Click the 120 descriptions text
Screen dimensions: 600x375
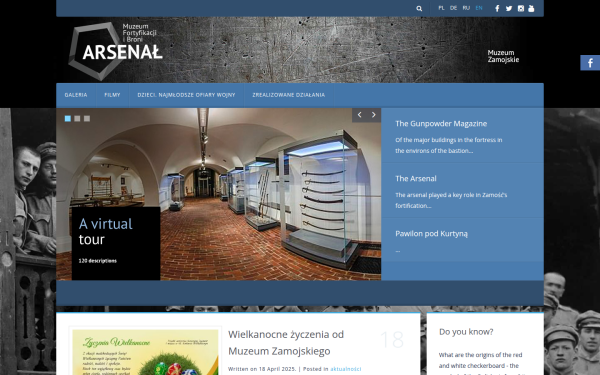(x=98, y=261)
